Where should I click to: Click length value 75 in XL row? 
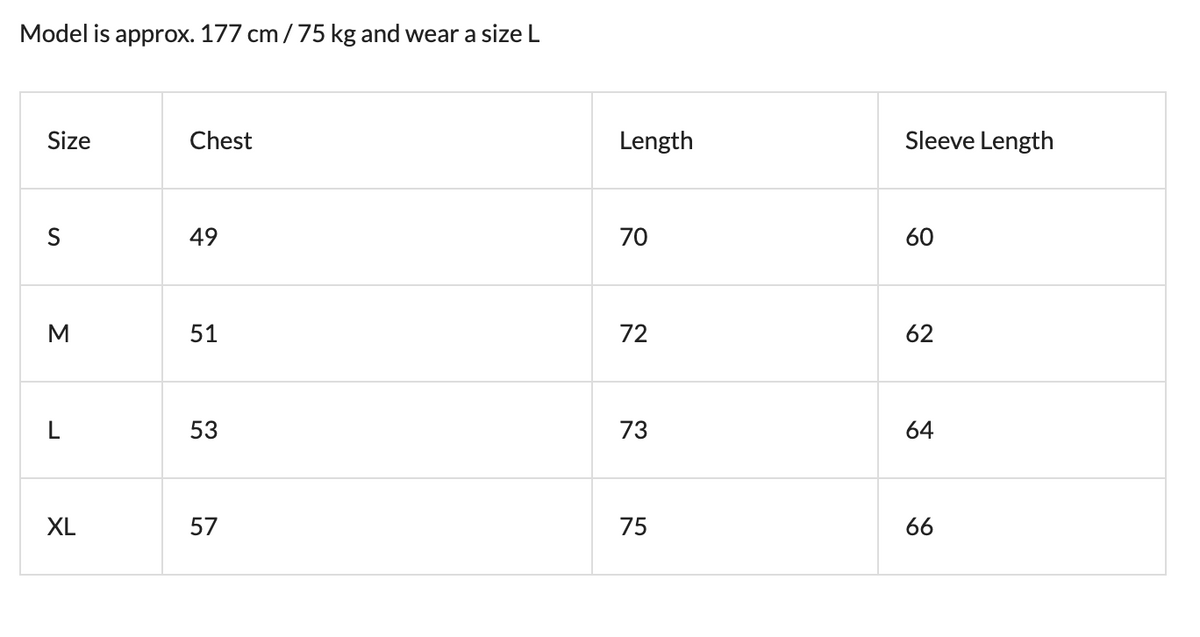[x=633, y=527]
